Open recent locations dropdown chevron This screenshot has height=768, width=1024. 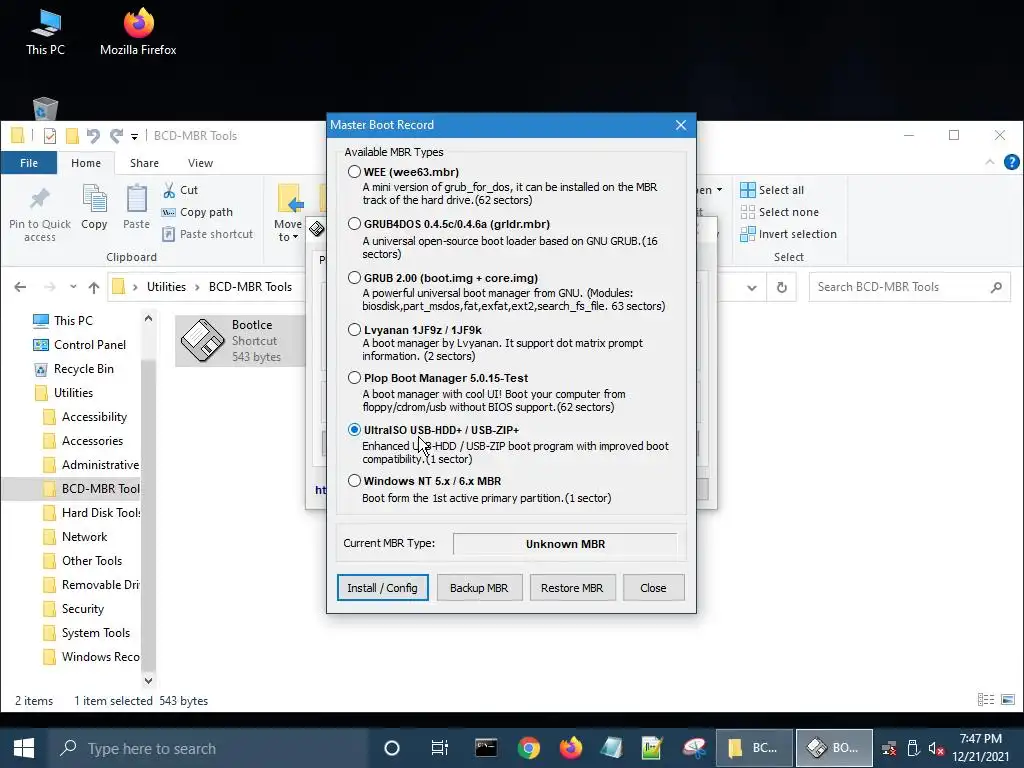[73, 287]
